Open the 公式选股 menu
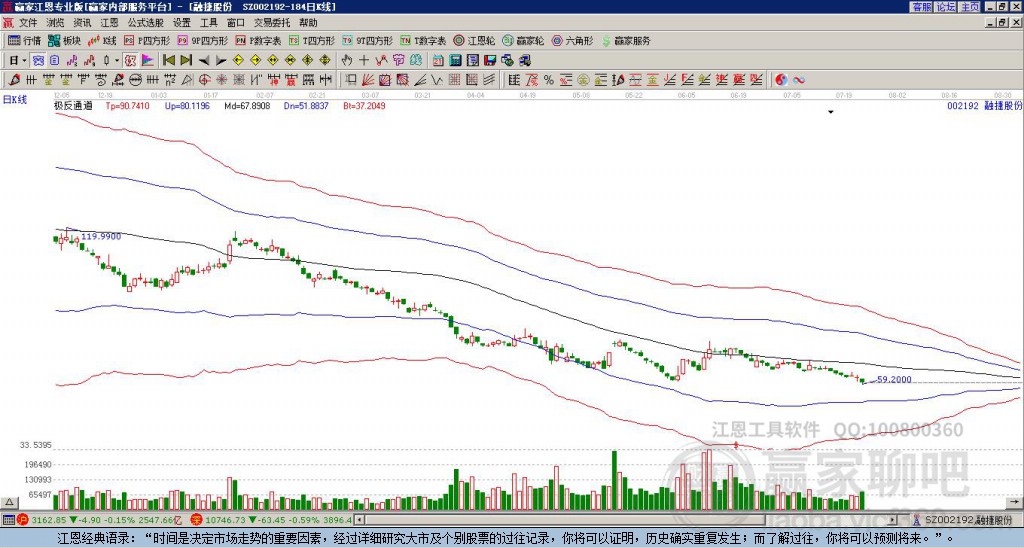This screenshot has height=548, width=1024. (x=145, y=23)
